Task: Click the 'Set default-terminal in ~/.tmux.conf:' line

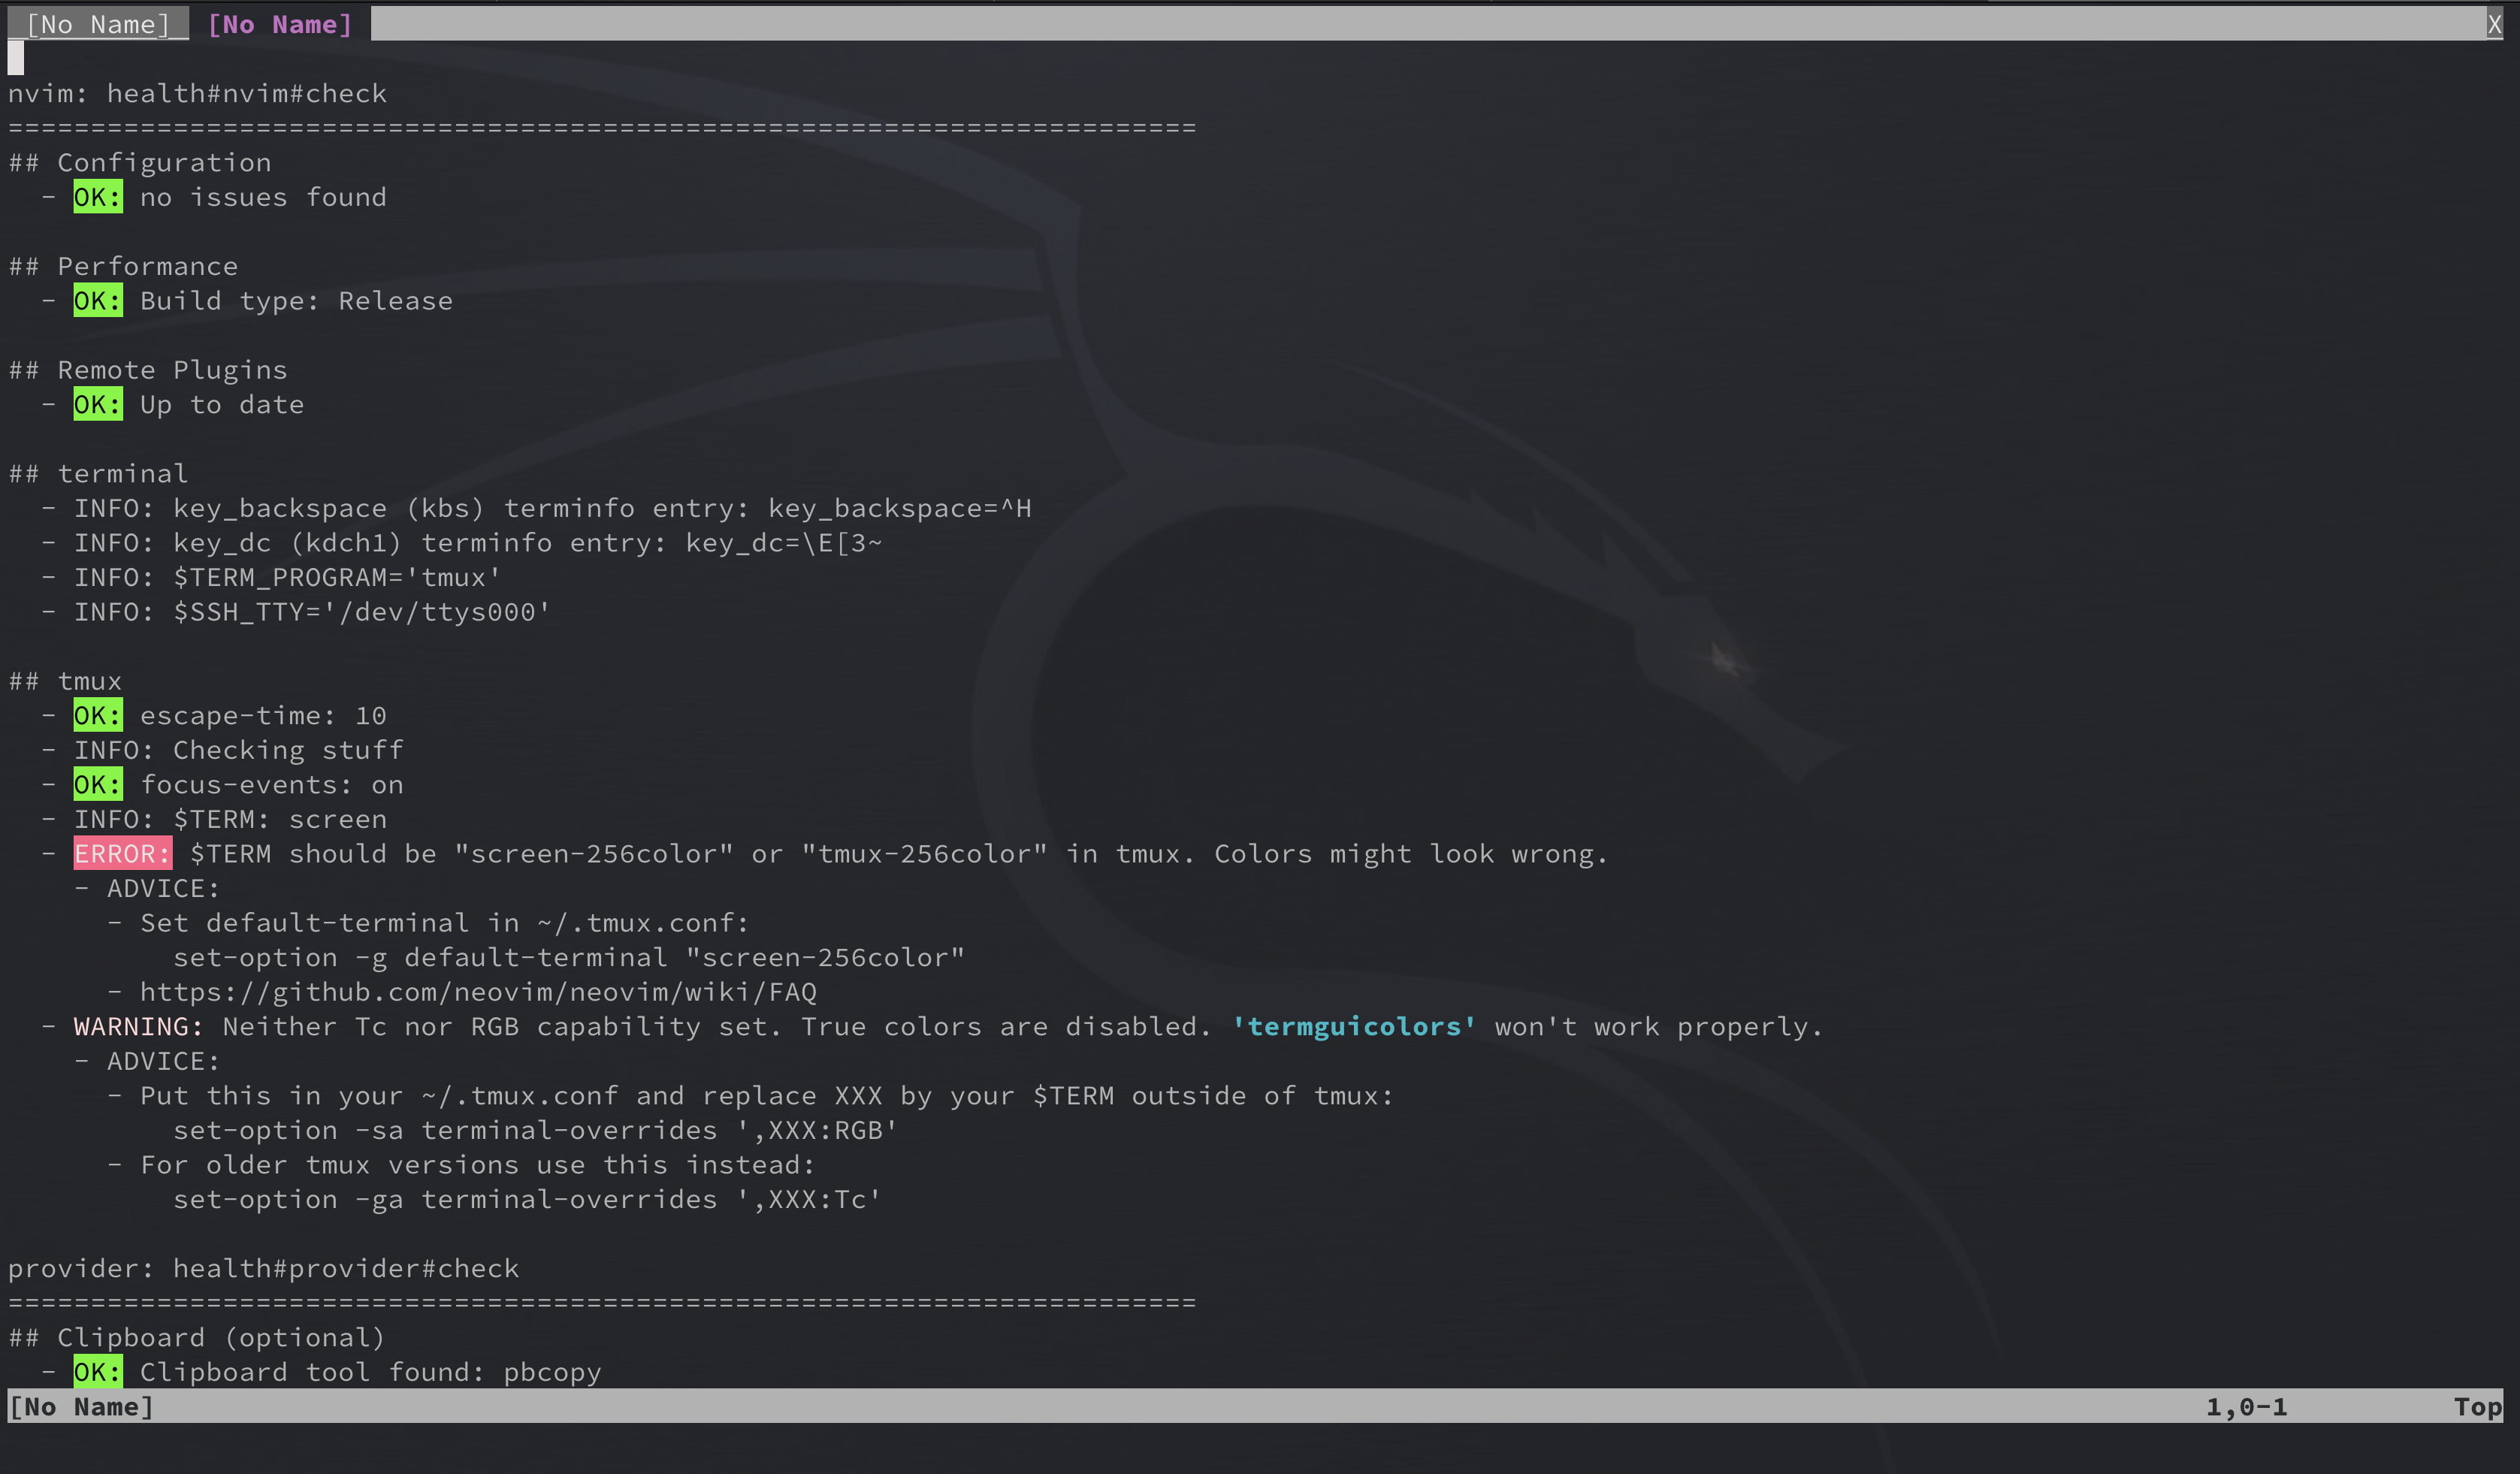Action: tap(445, 923)
